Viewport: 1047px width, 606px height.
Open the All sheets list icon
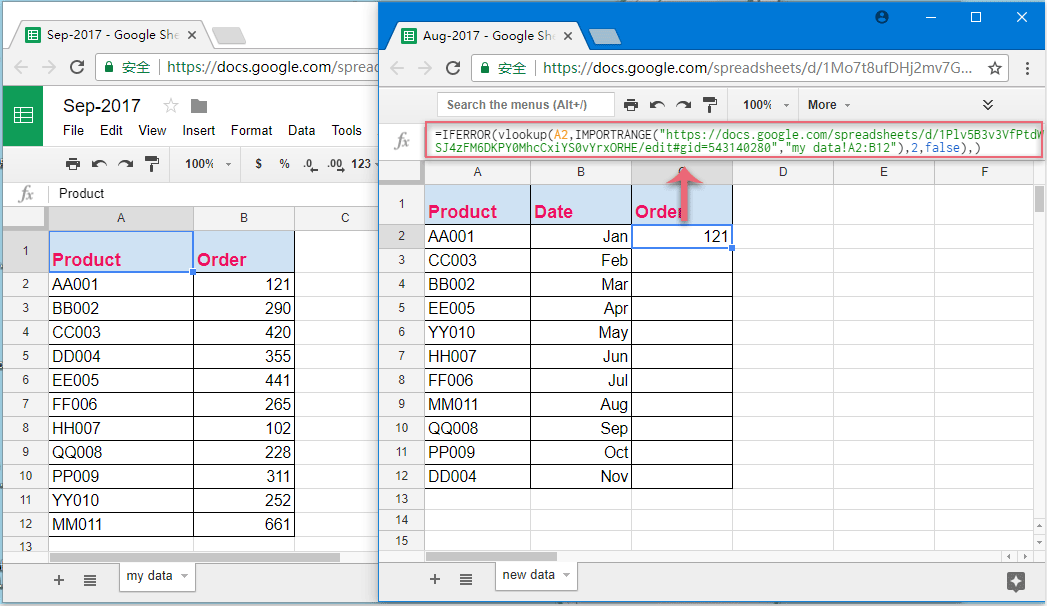(x=466, y=578)
